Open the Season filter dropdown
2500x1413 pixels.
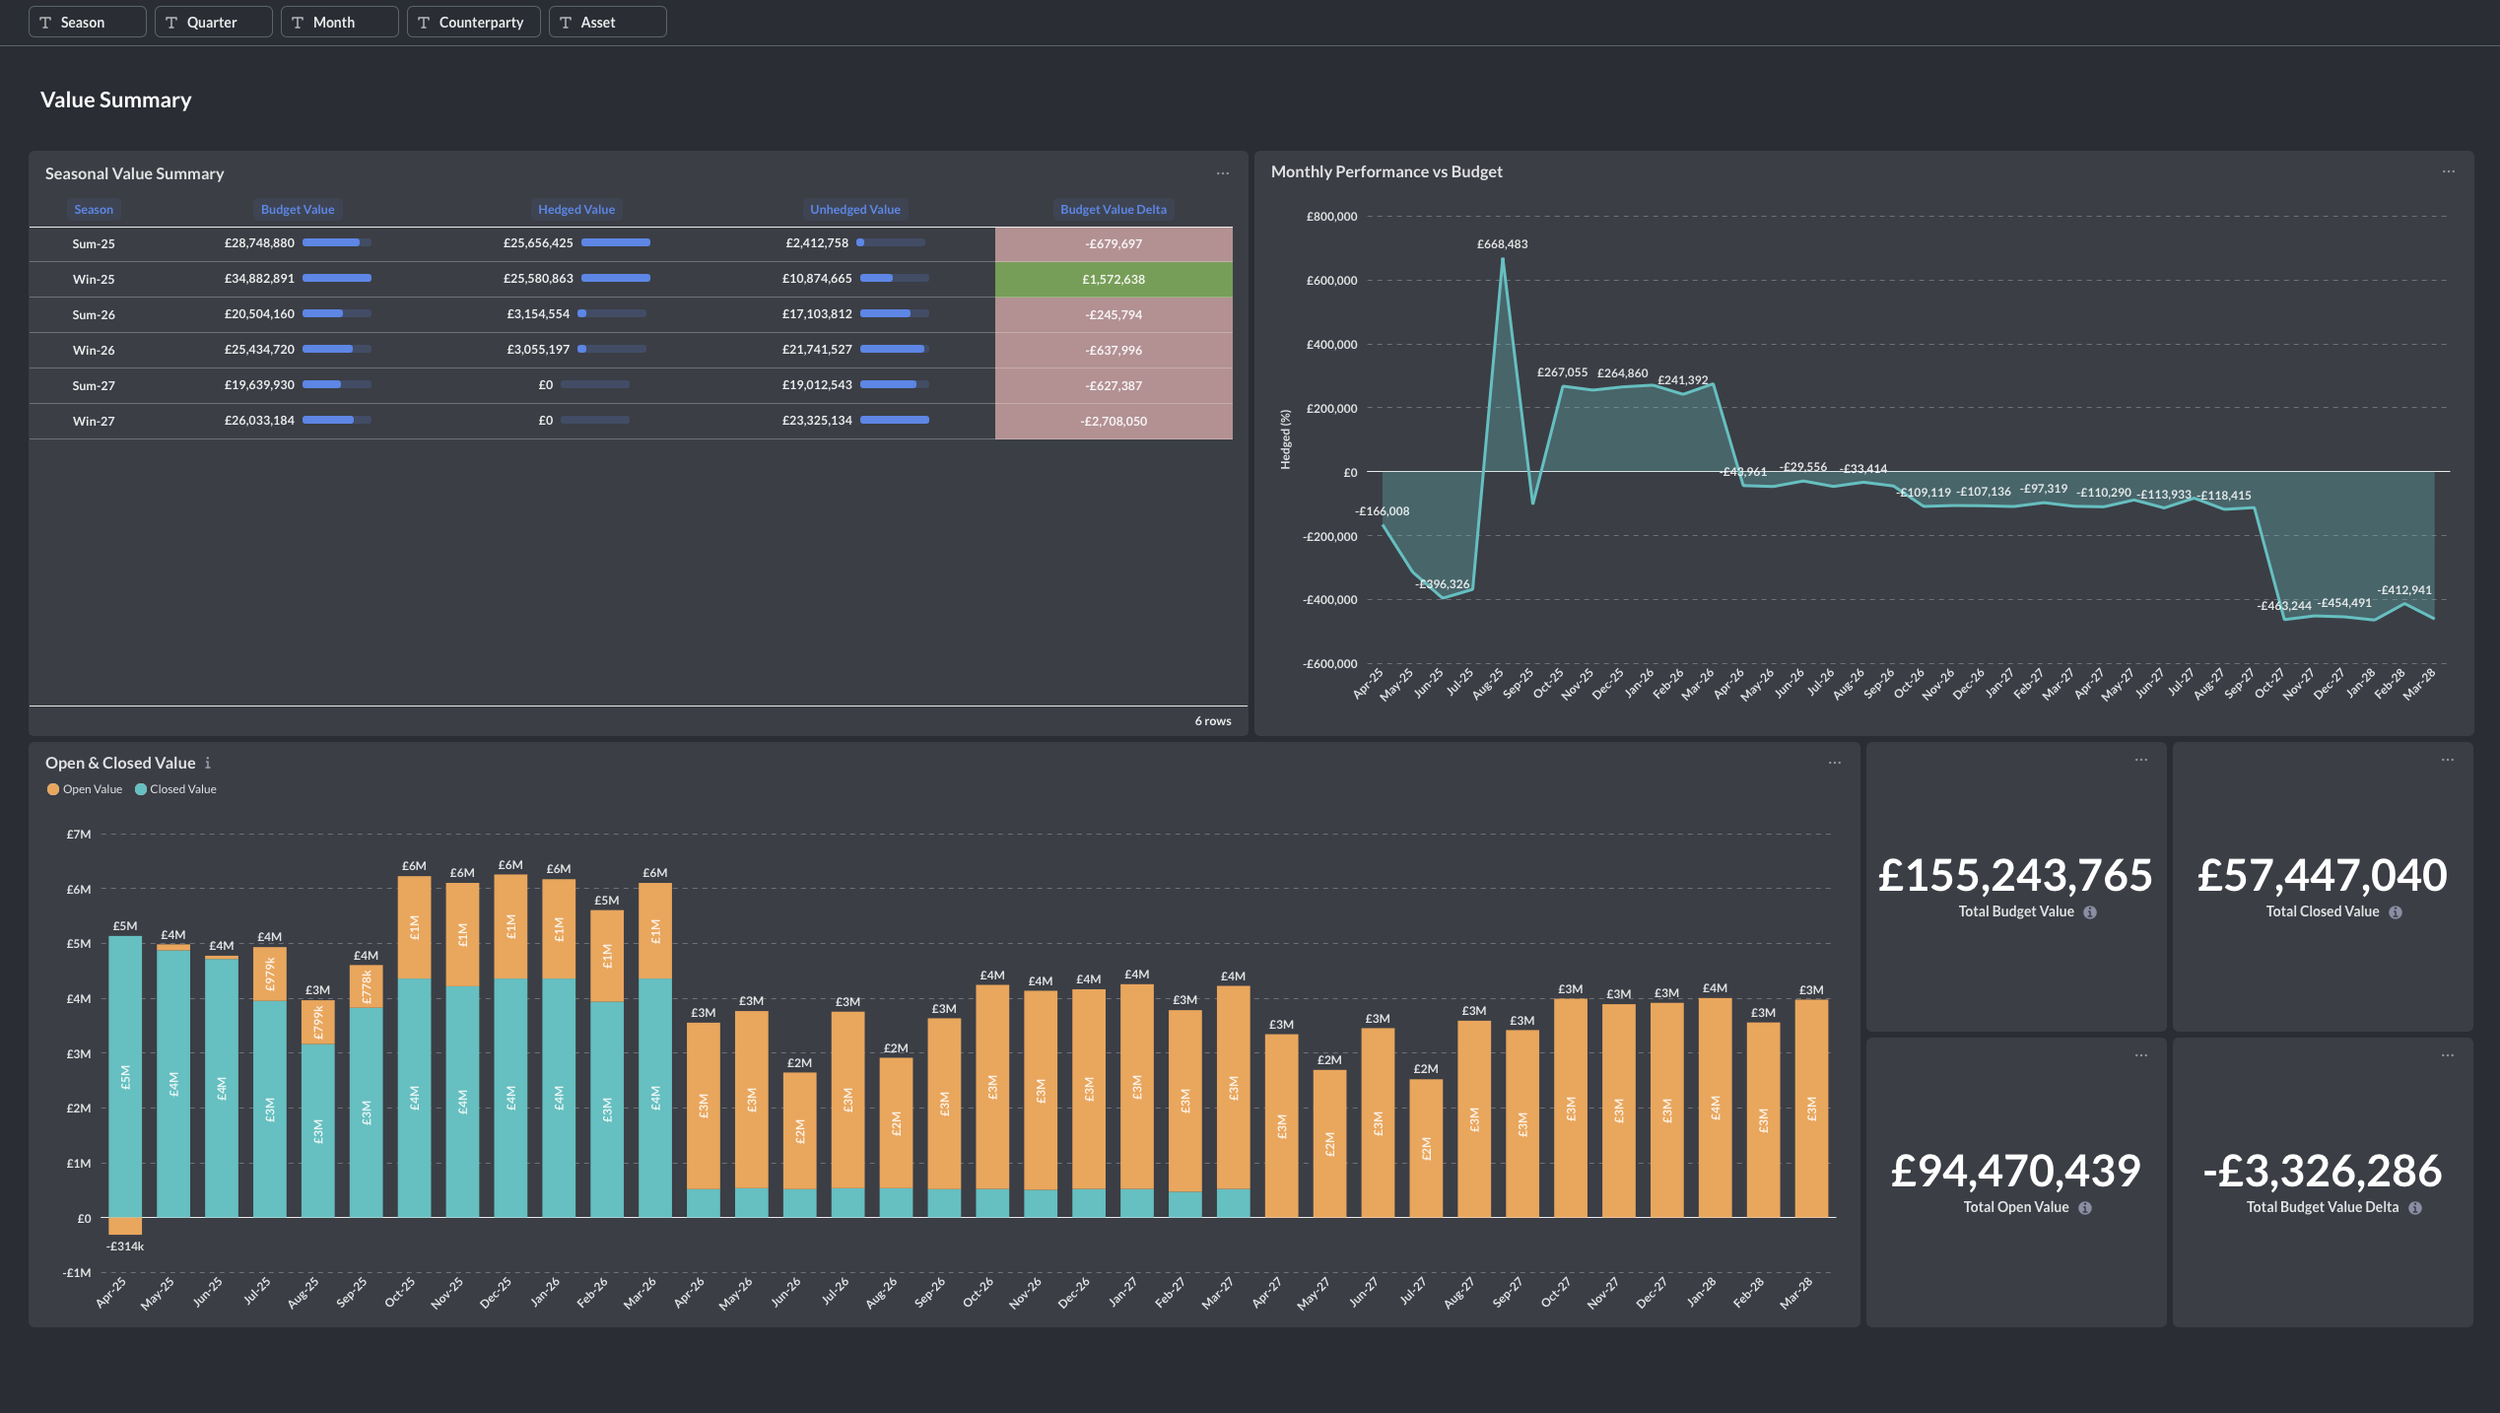[87, 22]
